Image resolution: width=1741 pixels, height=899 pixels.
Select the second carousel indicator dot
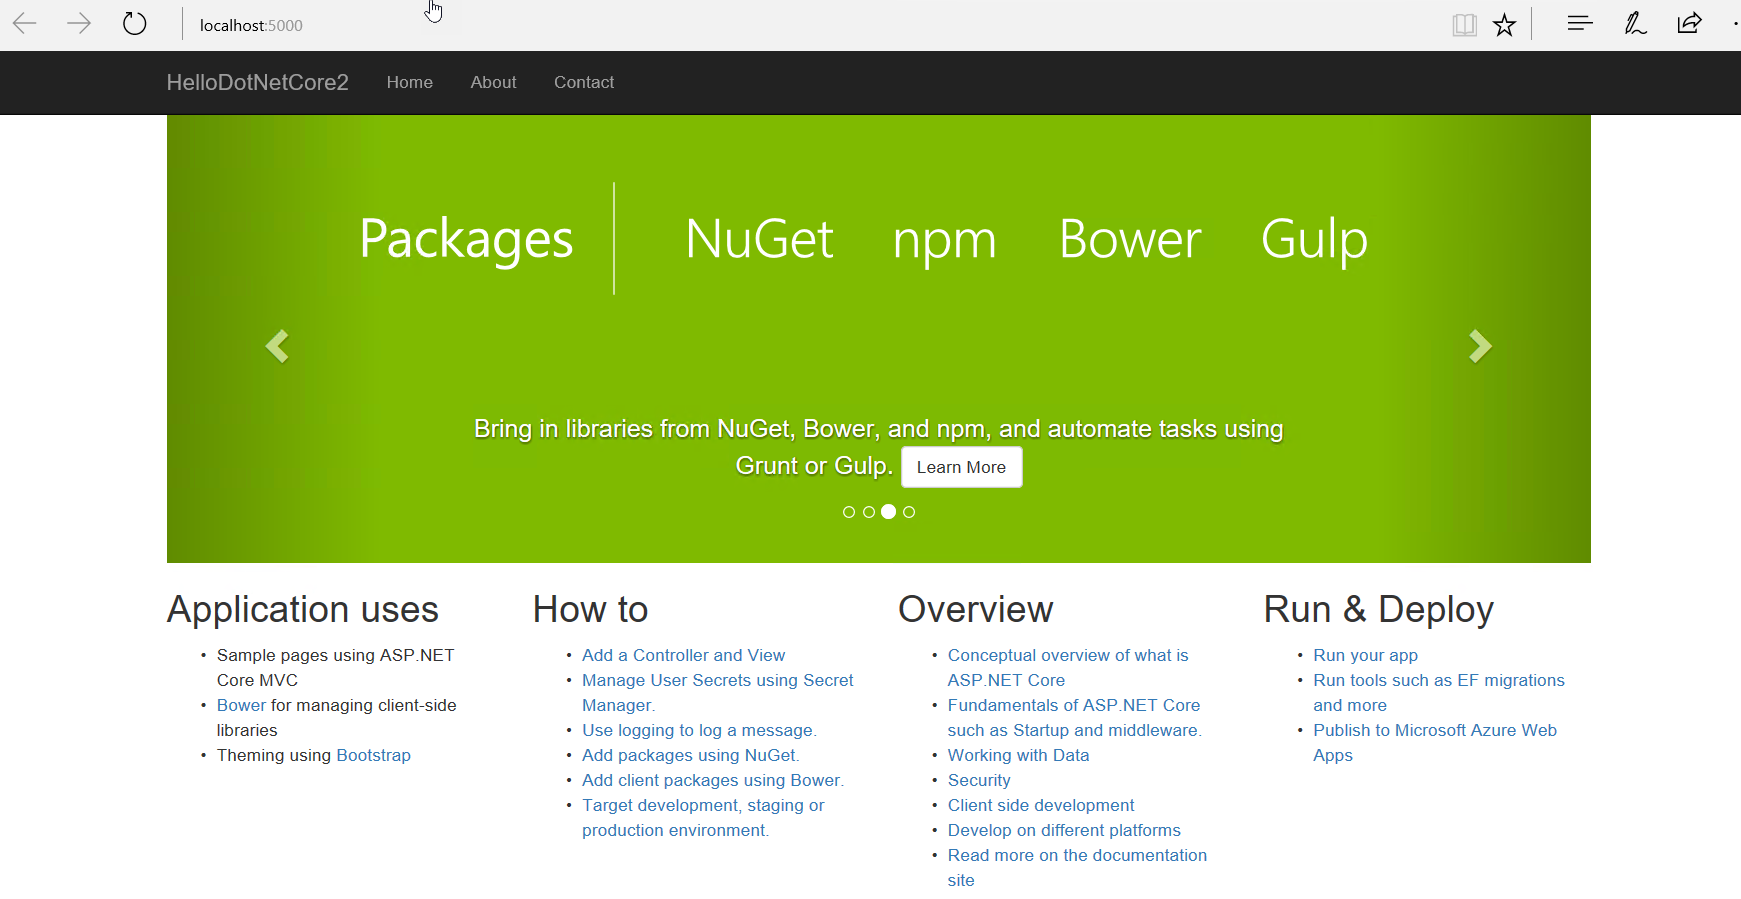[x=869, y=512]
